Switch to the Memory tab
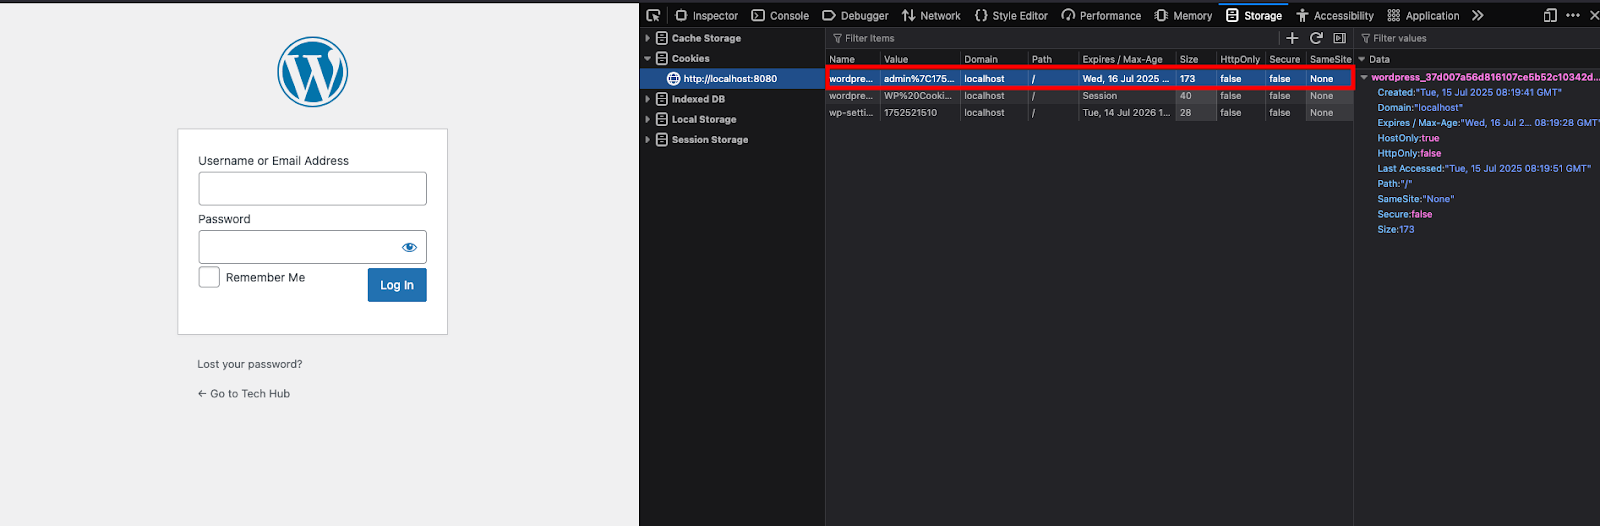The width and height of the screenshot is (1600, 526). tap(1183, 15)
